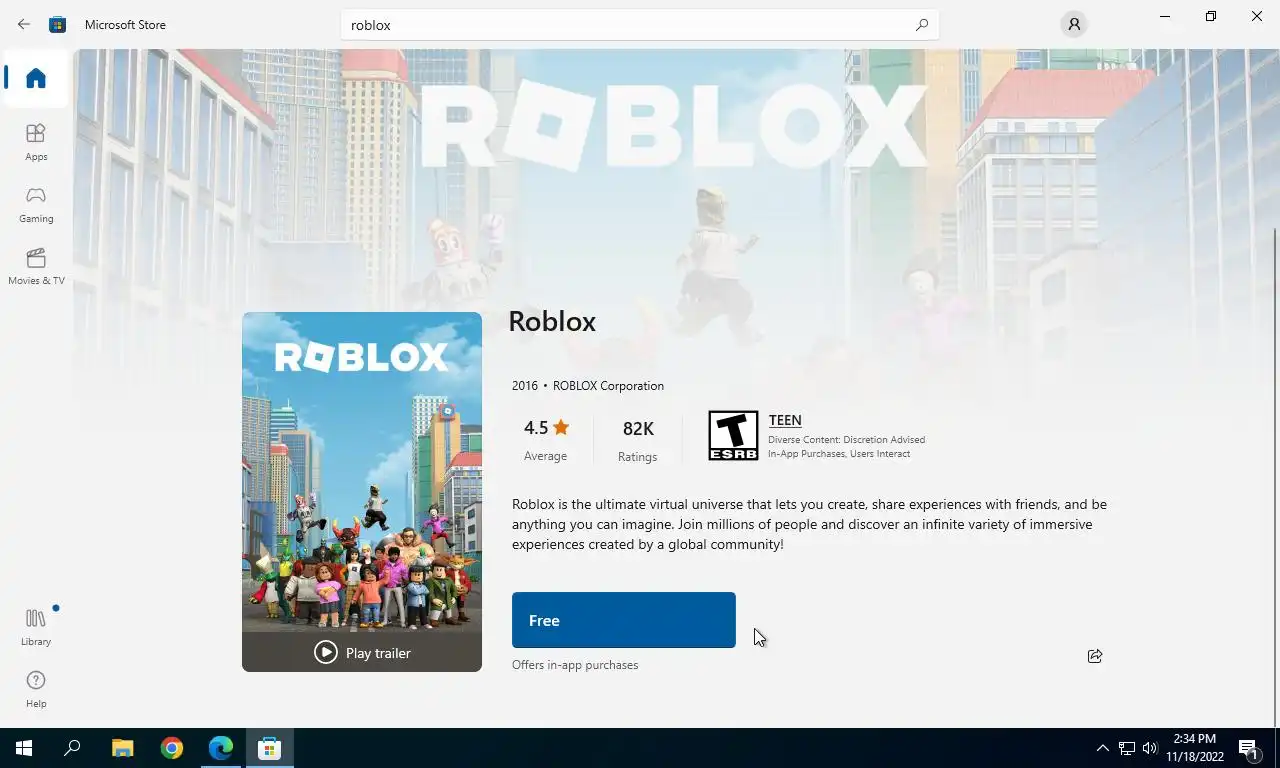
Task: Click Microsoft Store taskbar icon
Action: point(269,748)
